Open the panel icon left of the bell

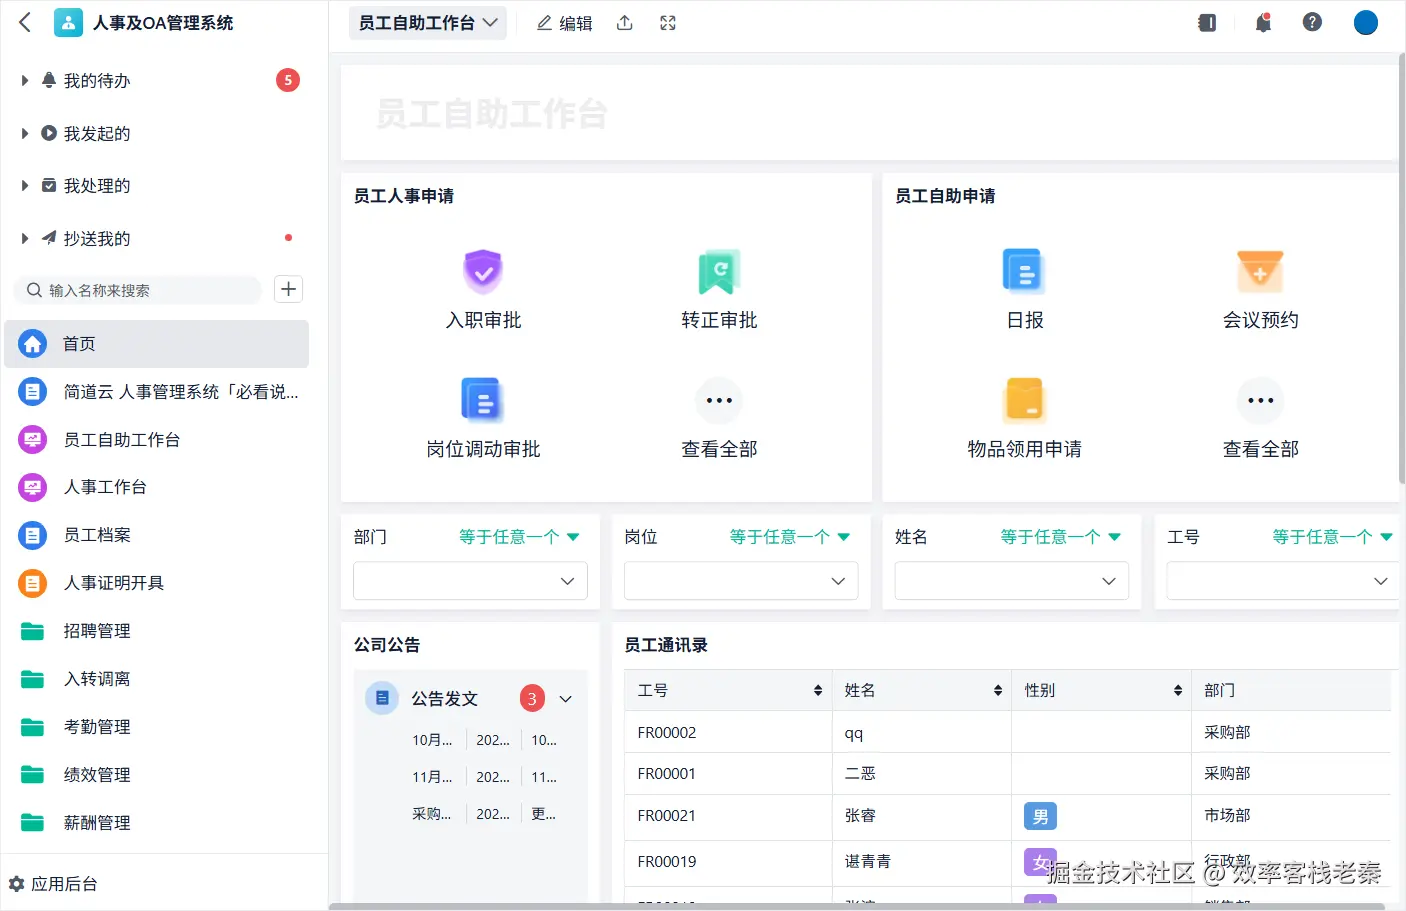pos(1207,22)
